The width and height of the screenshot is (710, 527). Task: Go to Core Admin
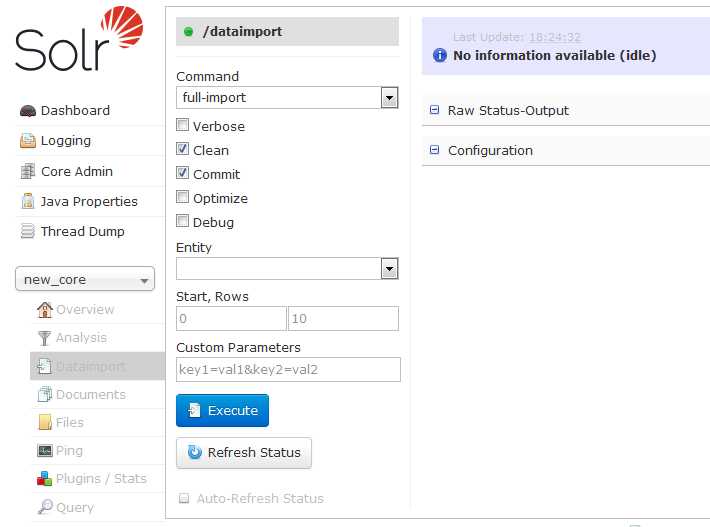click(77, 171)
